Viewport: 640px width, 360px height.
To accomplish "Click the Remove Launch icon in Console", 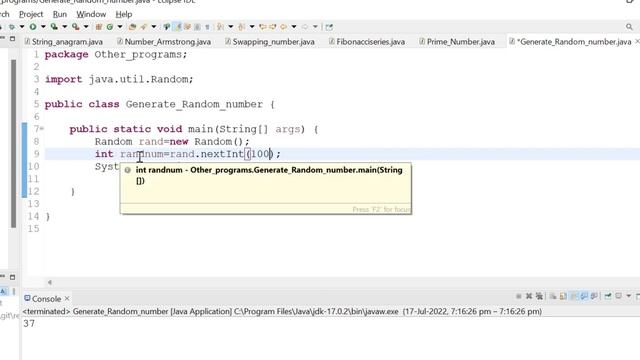I will pyautogui.click(x=529, y=296).
